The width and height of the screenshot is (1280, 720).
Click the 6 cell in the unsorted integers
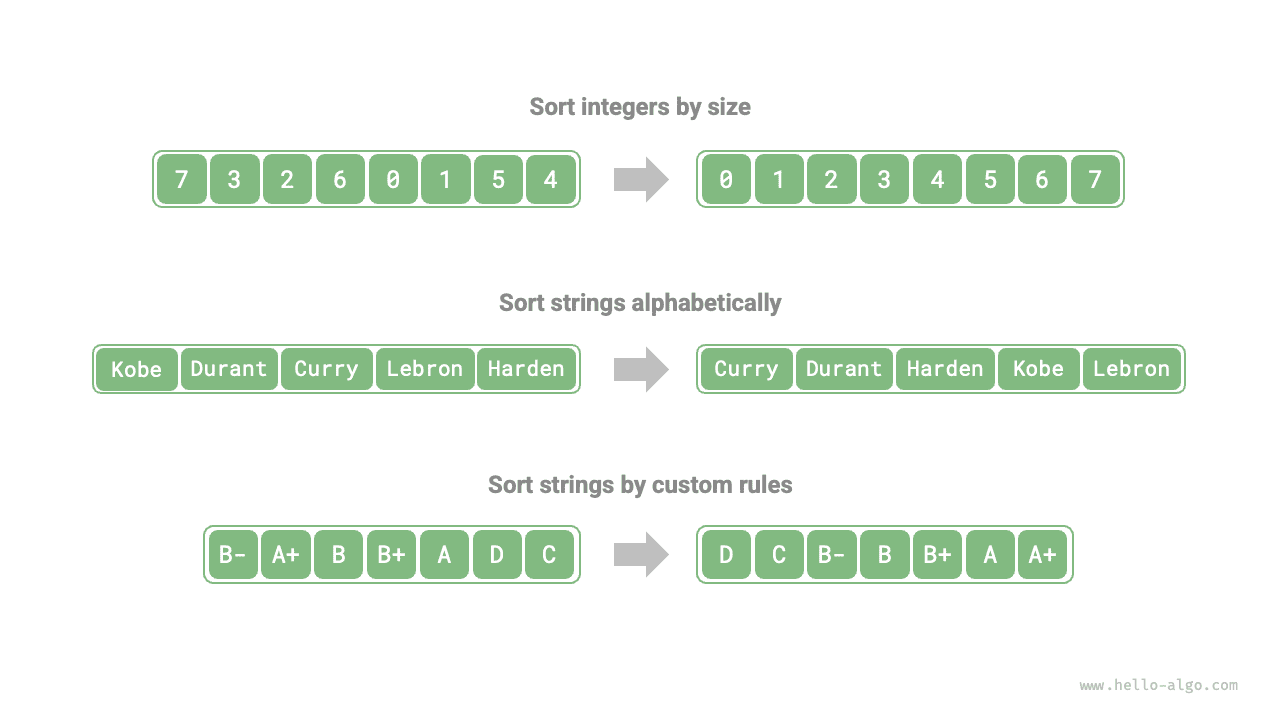(x=340, y=180)
